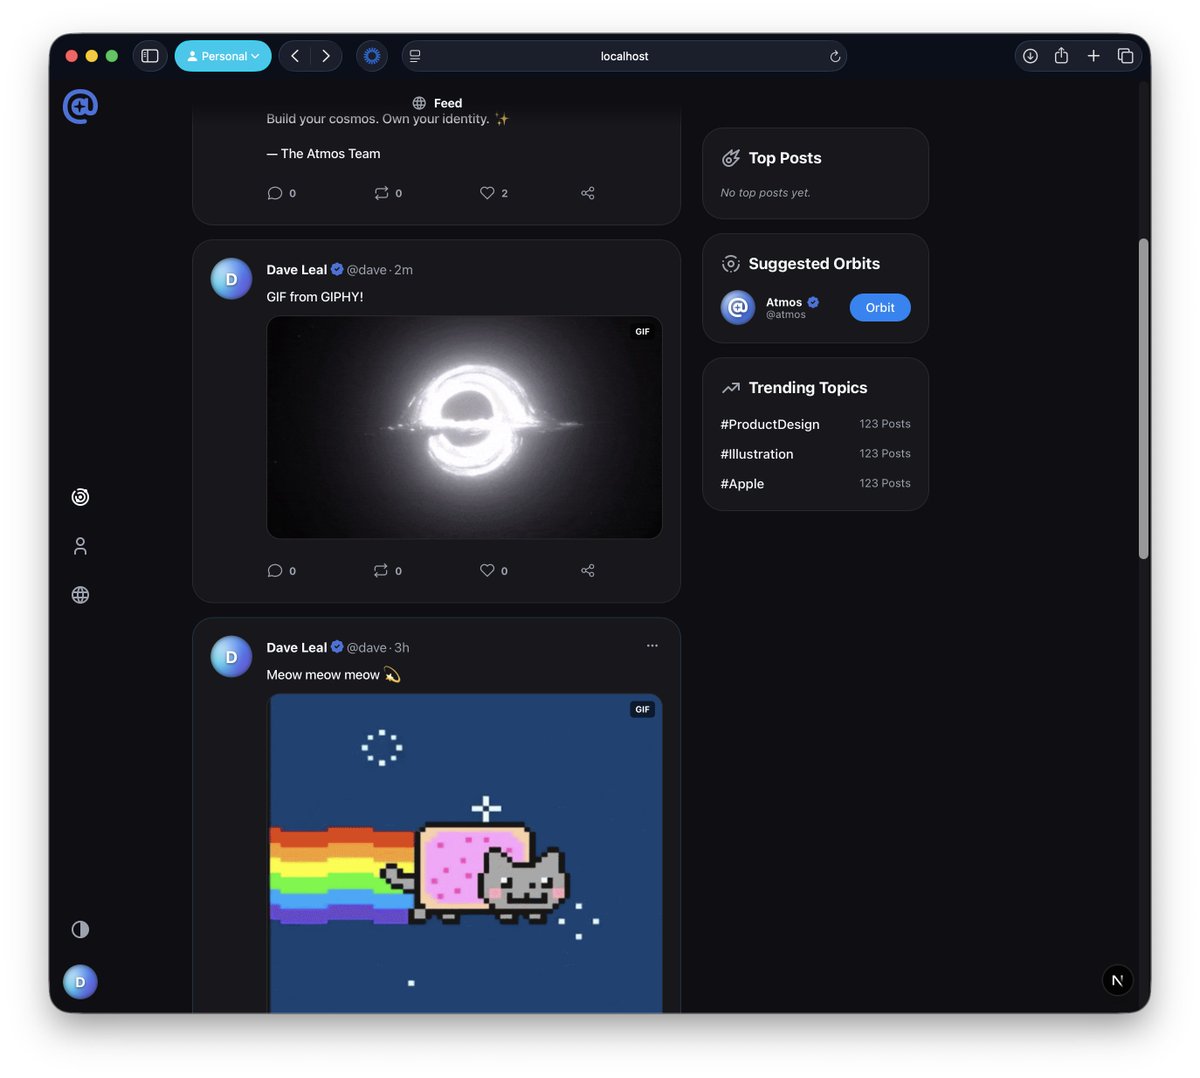The image size is (1200, 1078).
Task: Open the D user avatar at sidebar bottom
Action: 81,982
